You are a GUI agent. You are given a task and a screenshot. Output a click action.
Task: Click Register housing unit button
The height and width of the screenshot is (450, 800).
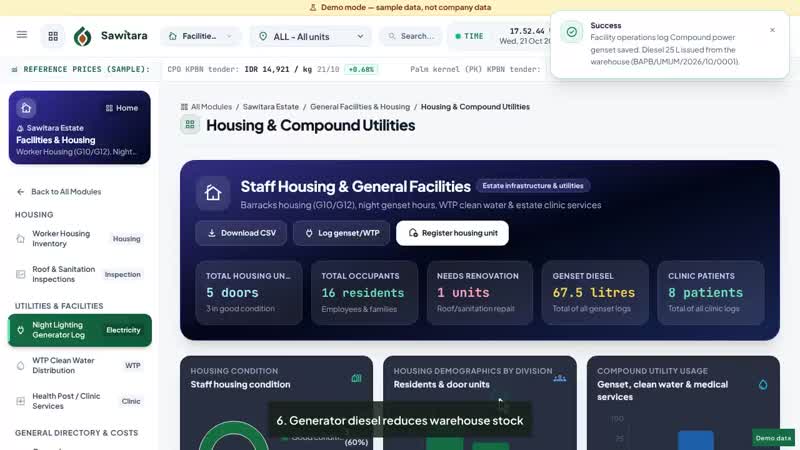pos(452,233)
